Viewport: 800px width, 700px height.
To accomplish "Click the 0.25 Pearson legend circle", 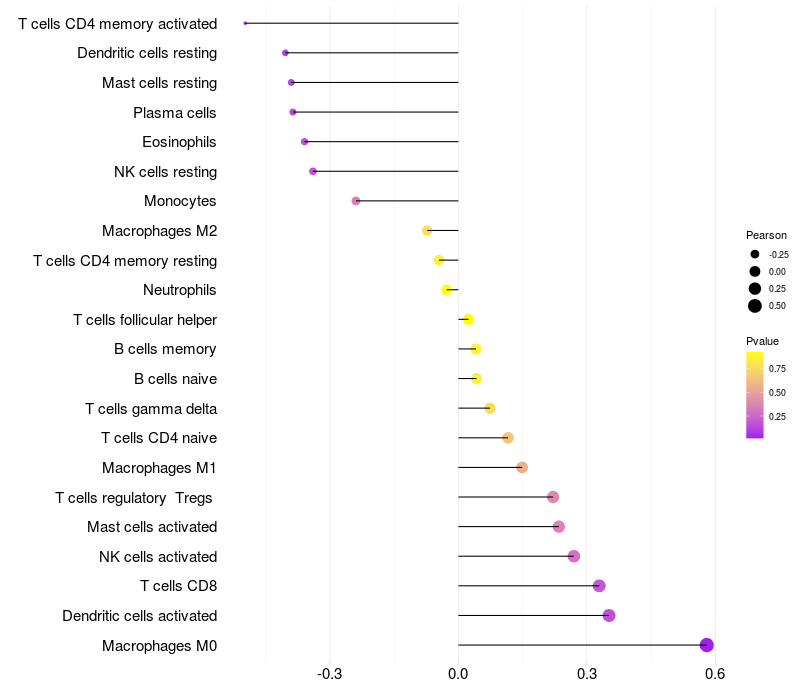I will click(755, 288).
